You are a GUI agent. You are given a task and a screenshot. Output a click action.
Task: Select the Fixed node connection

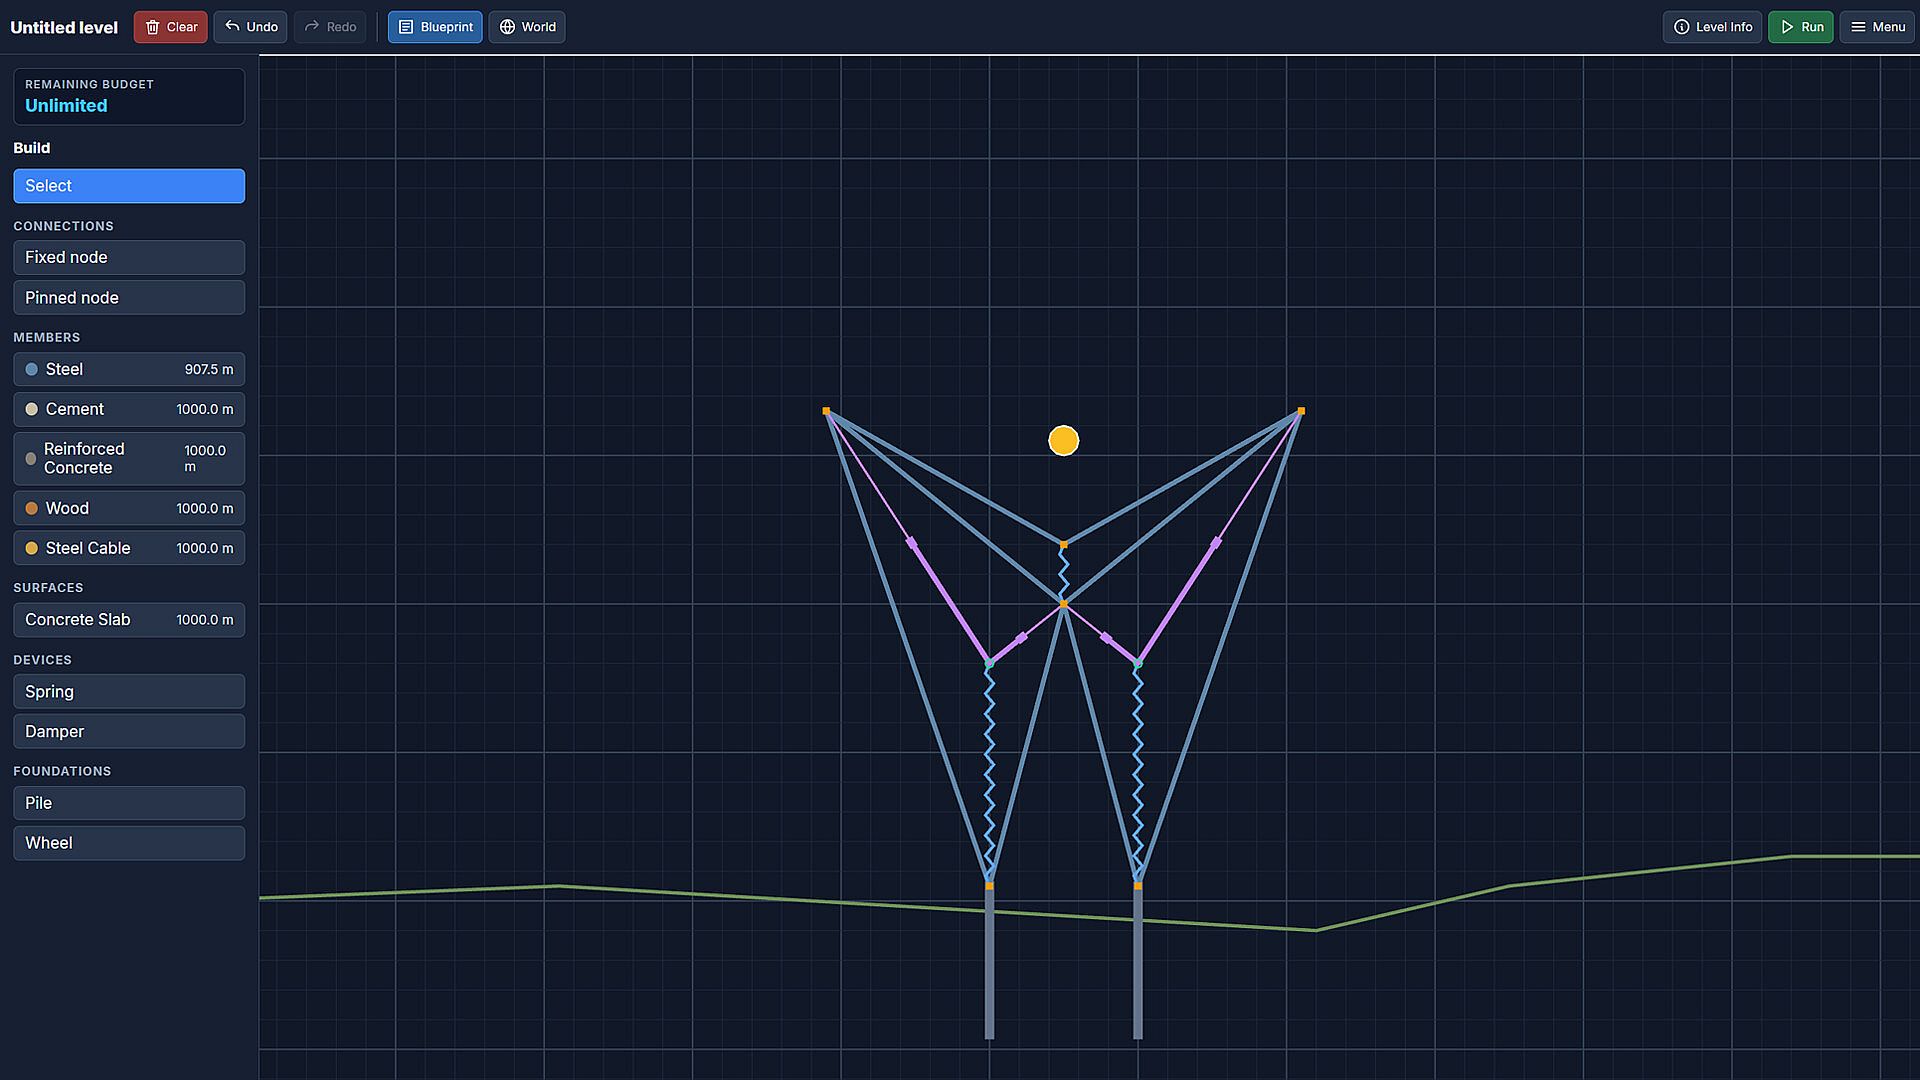(x=129, y=257)
